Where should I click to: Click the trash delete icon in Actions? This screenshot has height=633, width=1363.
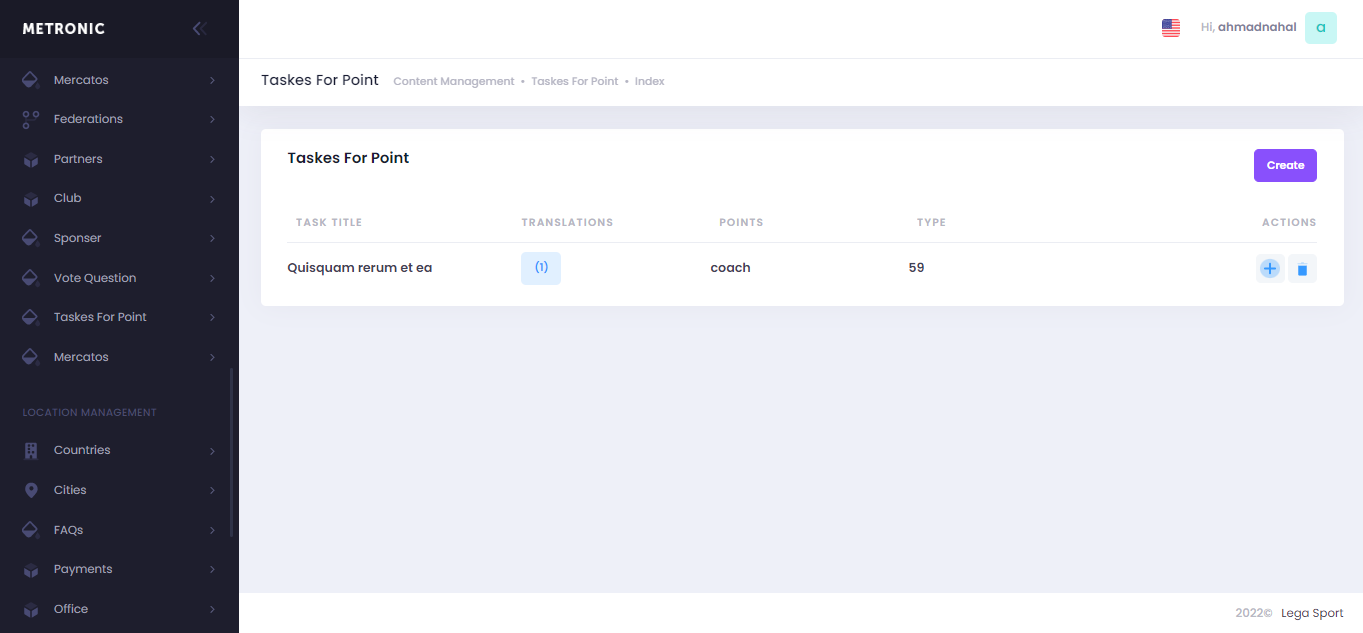point(1302,269)
